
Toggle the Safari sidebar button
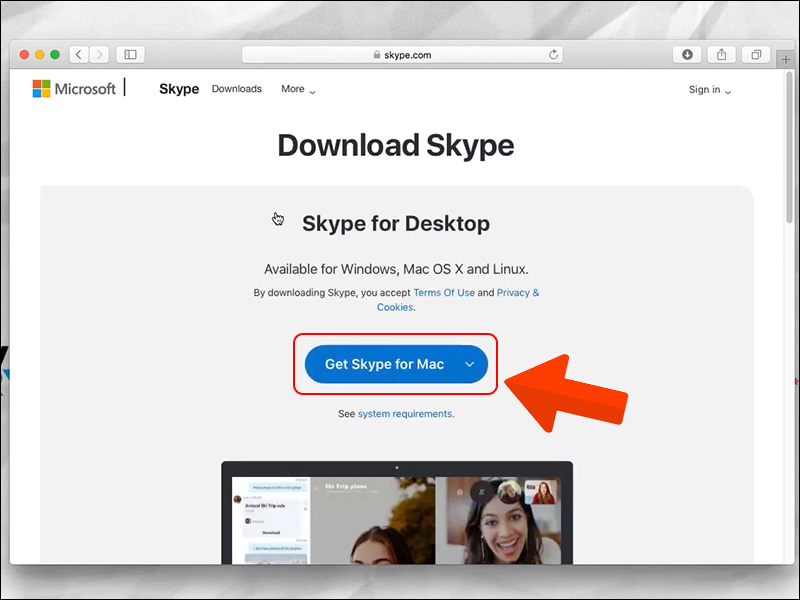[131, 55]
